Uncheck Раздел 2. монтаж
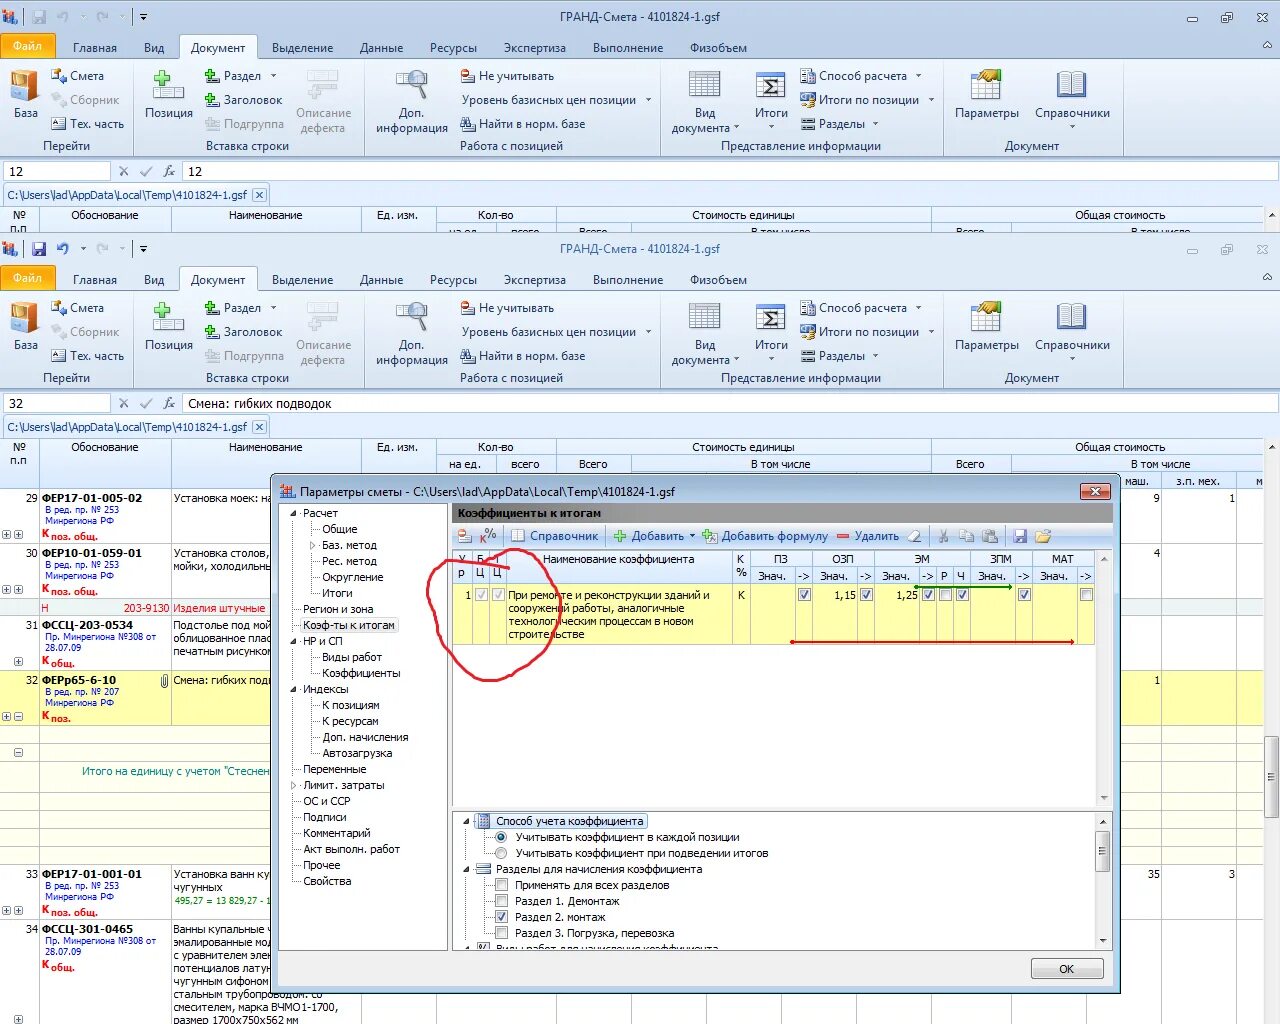The width and height of the screenshot is (1280, 1024). click(502, 917)
